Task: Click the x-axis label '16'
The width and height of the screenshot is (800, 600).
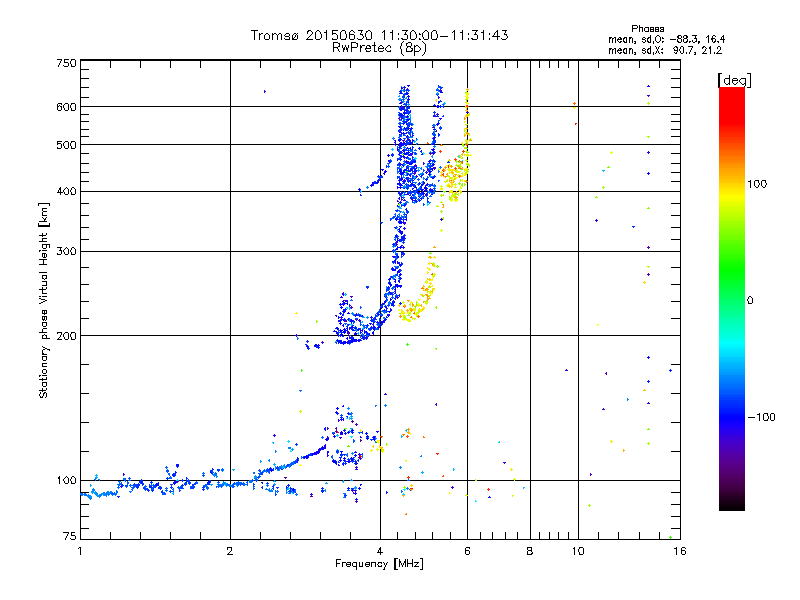Action: [x=680, y=551]
